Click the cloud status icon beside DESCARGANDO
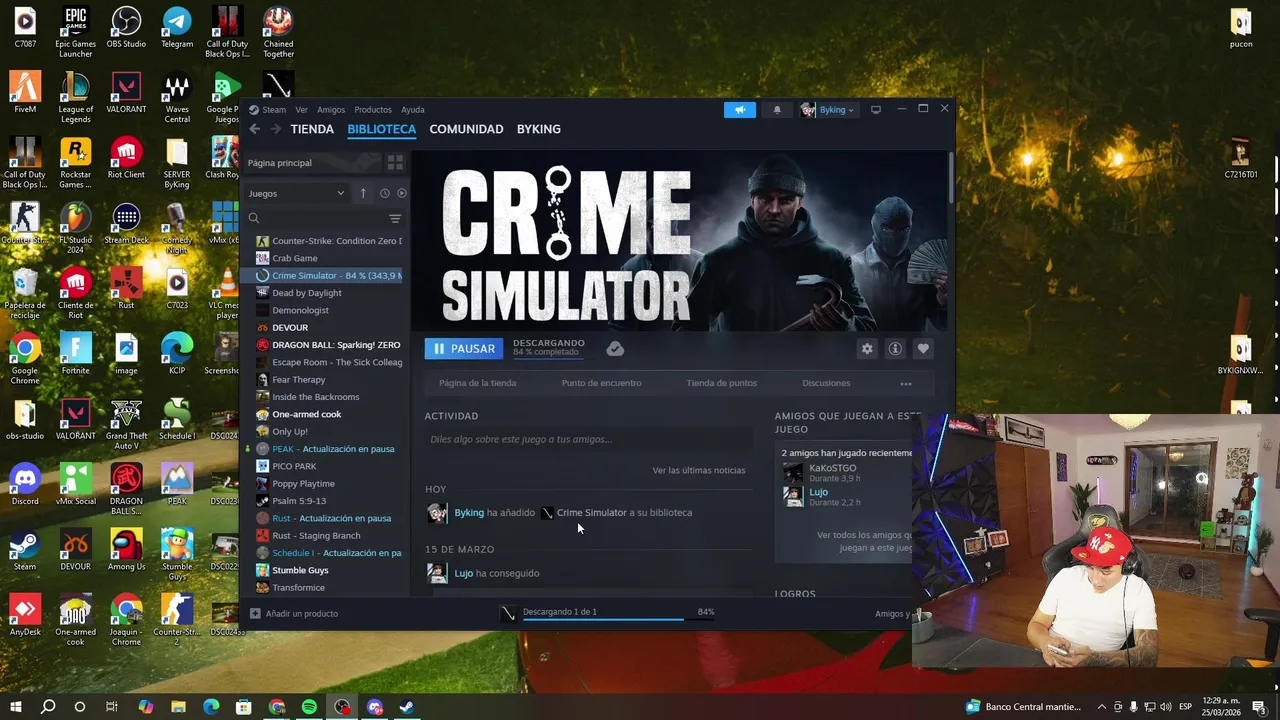 tap(615, 348)
